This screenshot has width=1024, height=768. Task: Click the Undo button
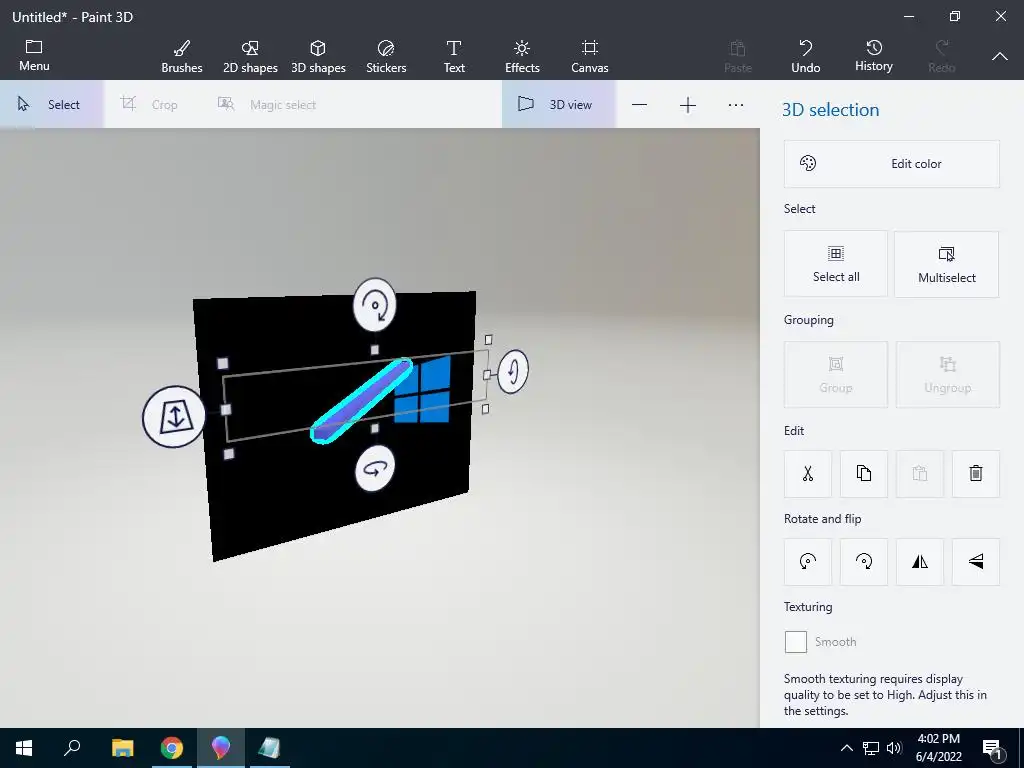805,57
